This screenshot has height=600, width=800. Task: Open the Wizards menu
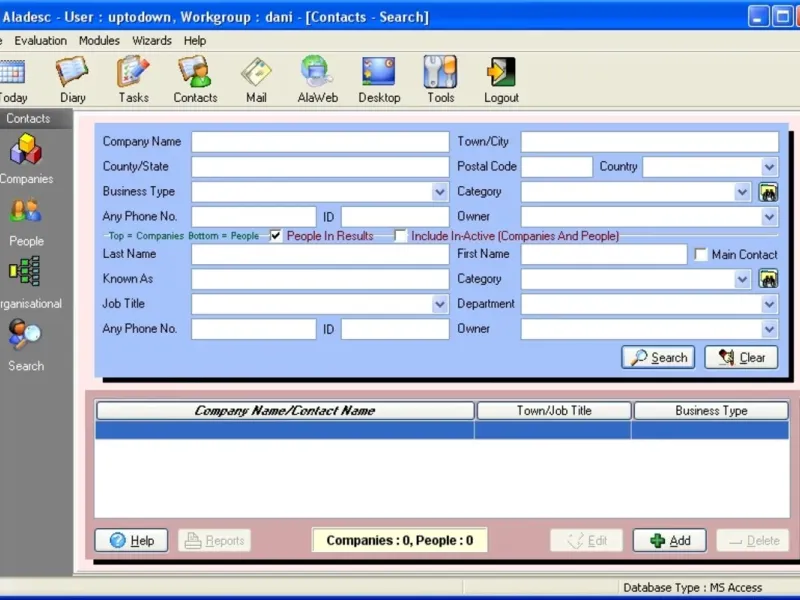(152, 41)
